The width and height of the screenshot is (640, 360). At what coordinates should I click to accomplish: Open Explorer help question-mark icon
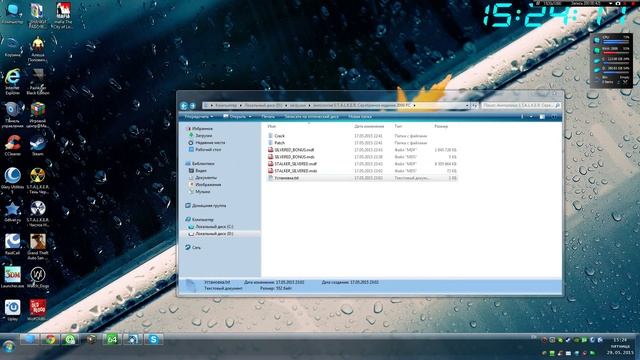tap(554, 117)
